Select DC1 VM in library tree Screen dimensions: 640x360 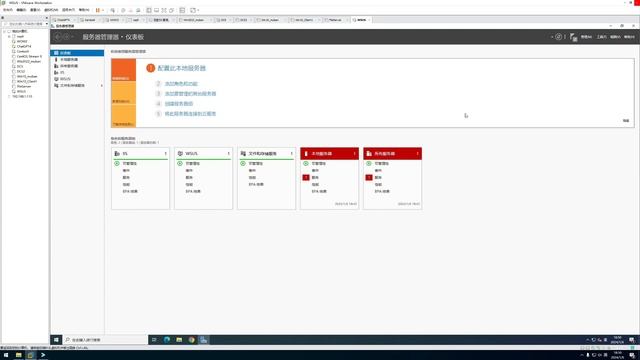click(x=20, y=67)
